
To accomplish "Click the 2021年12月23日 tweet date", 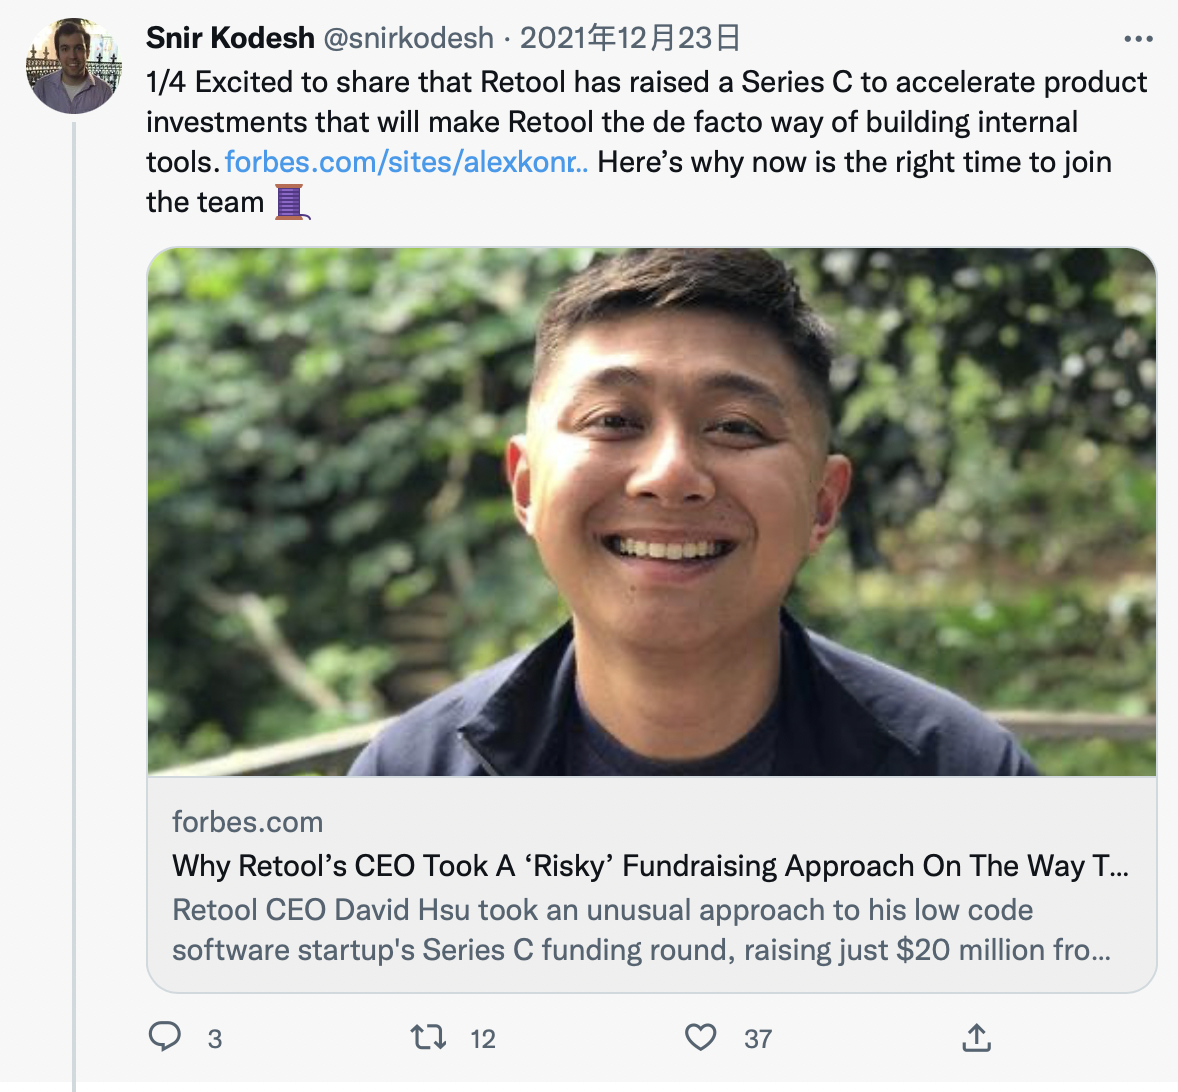I will click(x=630, y=38).
